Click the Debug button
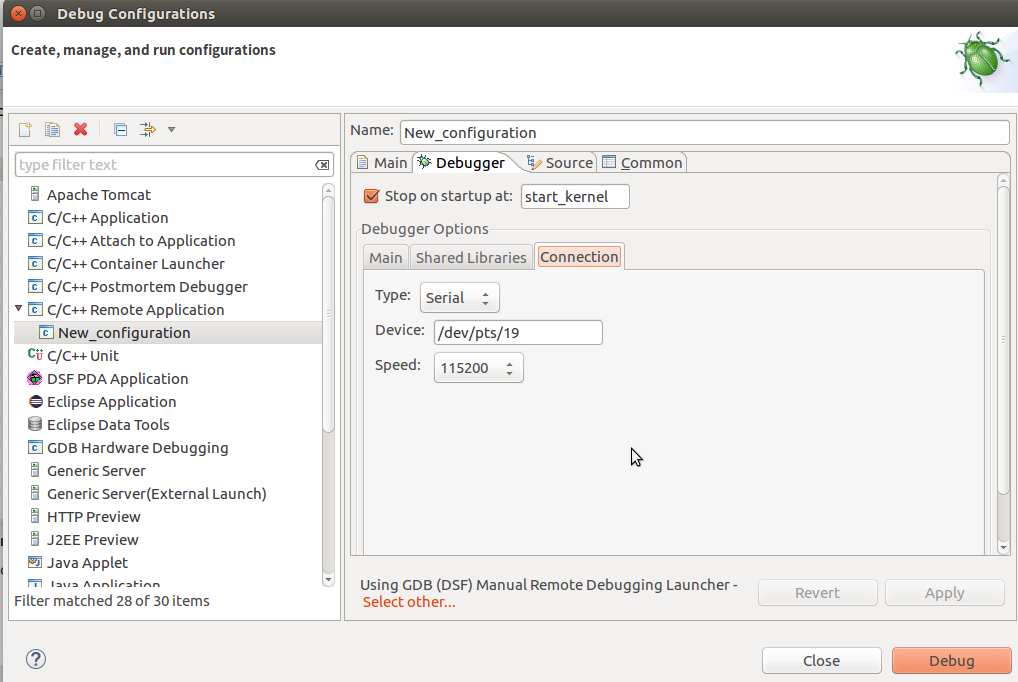 tap(952, 661)
